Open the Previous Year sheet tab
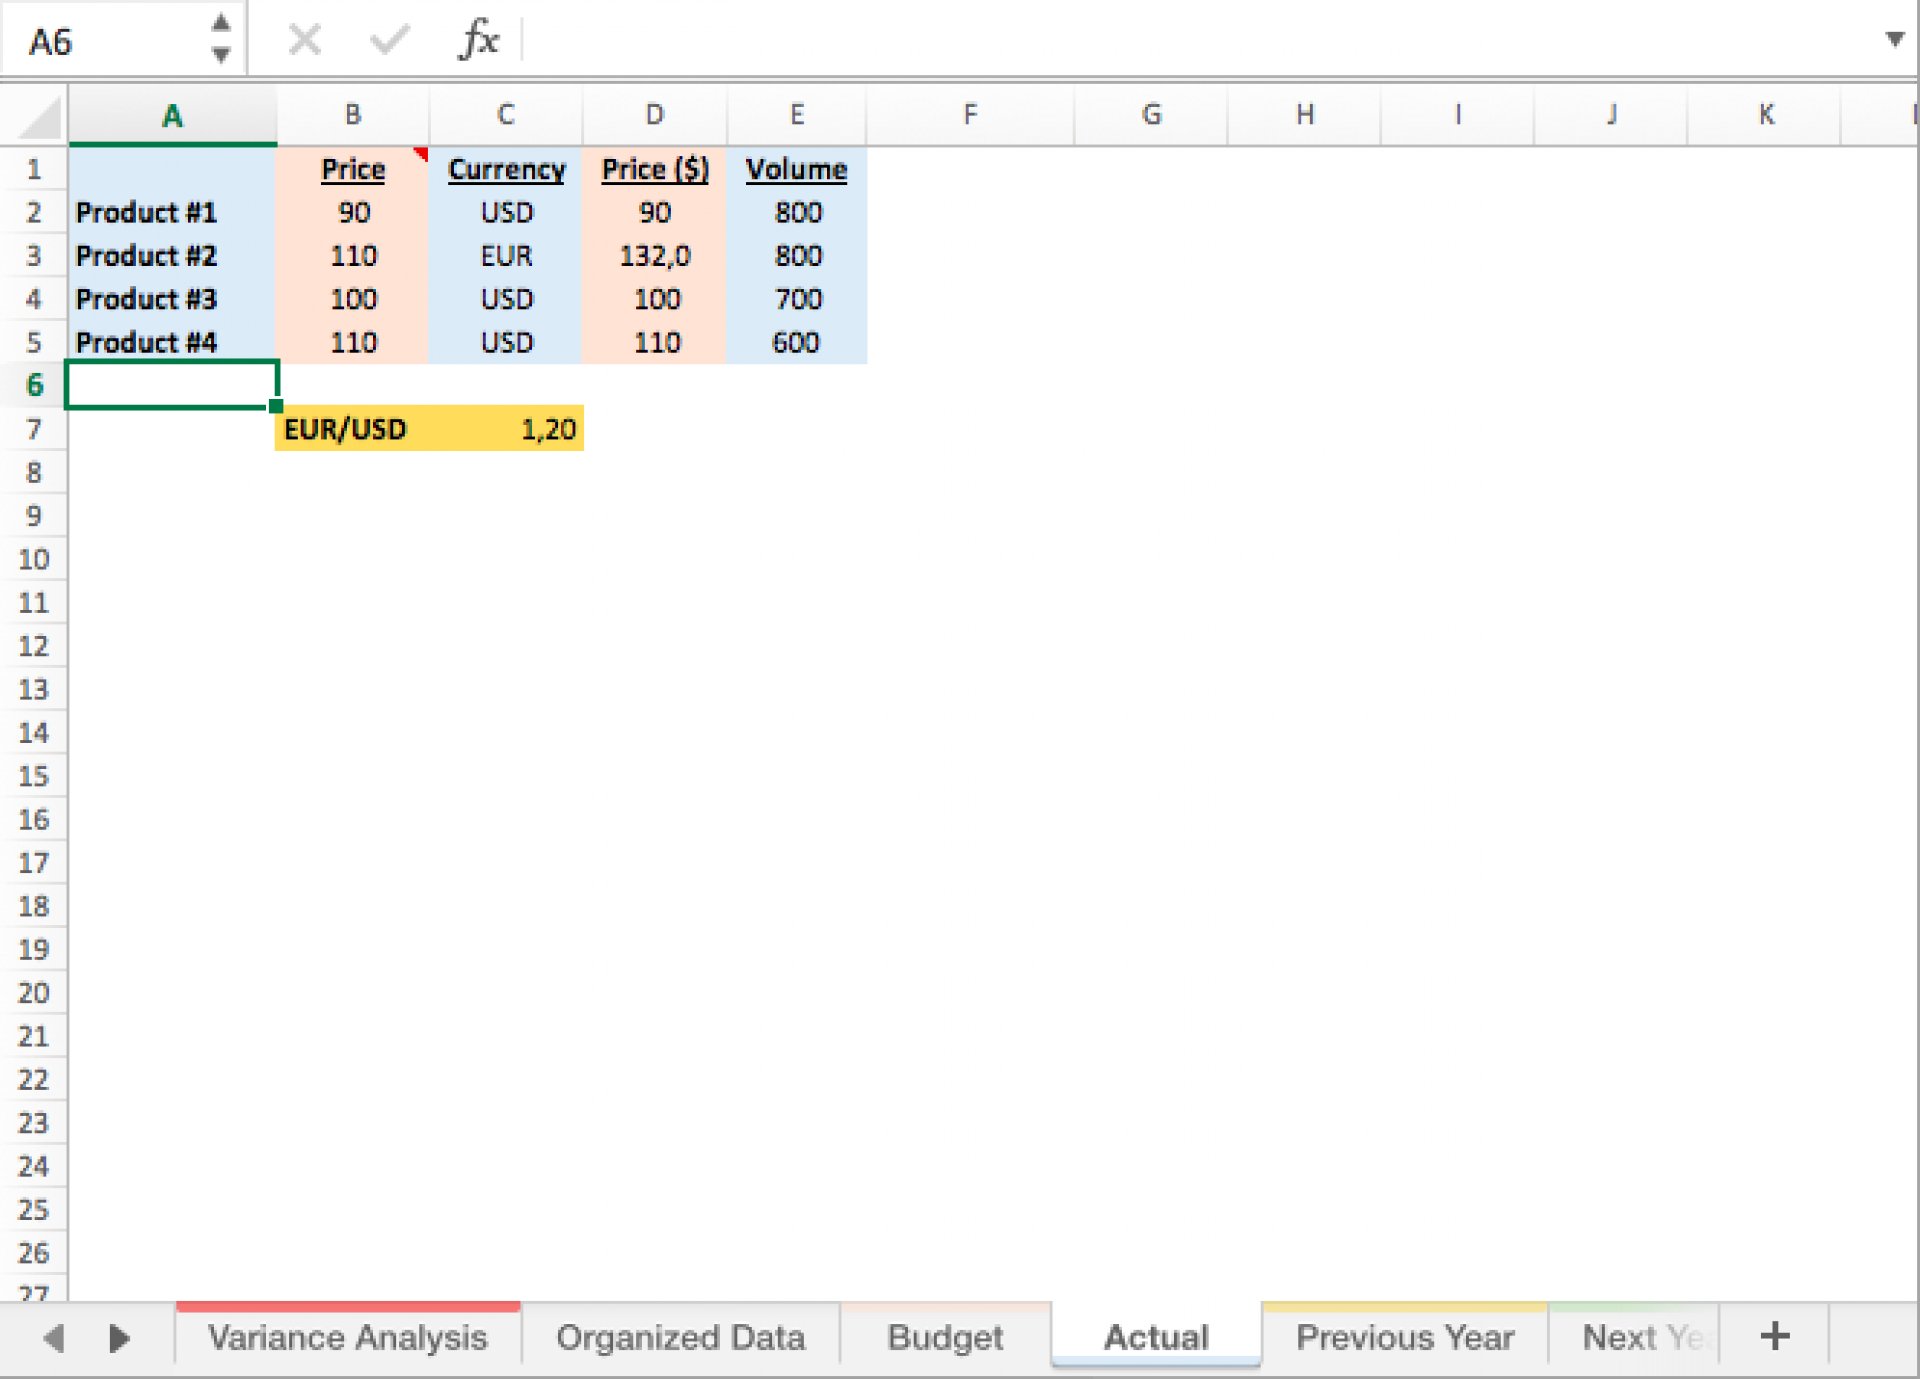 point(1405,1337)
